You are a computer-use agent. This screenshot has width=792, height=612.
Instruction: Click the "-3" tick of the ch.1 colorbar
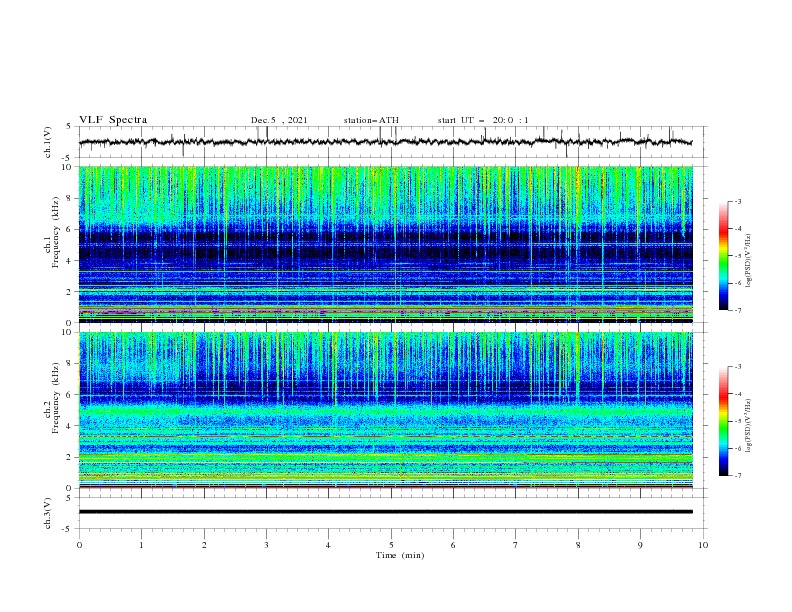pos(738,202)
